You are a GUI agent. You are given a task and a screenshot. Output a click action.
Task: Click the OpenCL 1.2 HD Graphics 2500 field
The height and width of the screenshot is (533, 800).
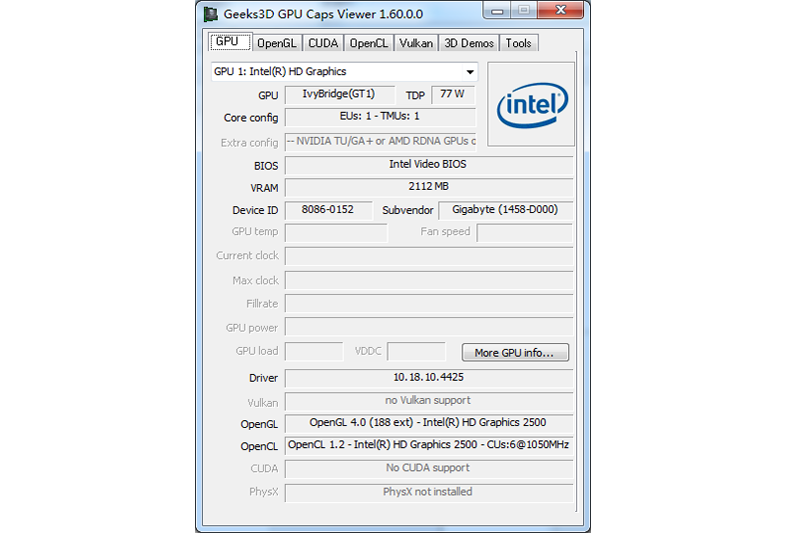pos(429,445)
